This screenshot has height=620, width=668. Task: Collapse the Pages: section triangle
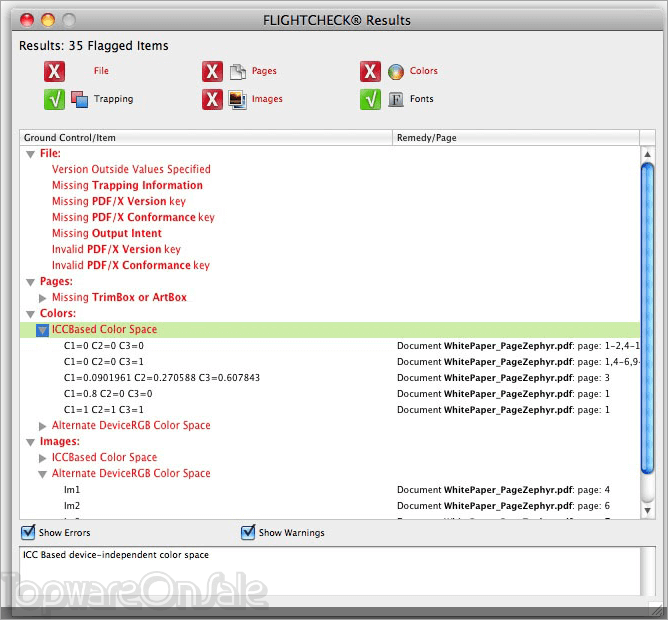coord(30,282)
